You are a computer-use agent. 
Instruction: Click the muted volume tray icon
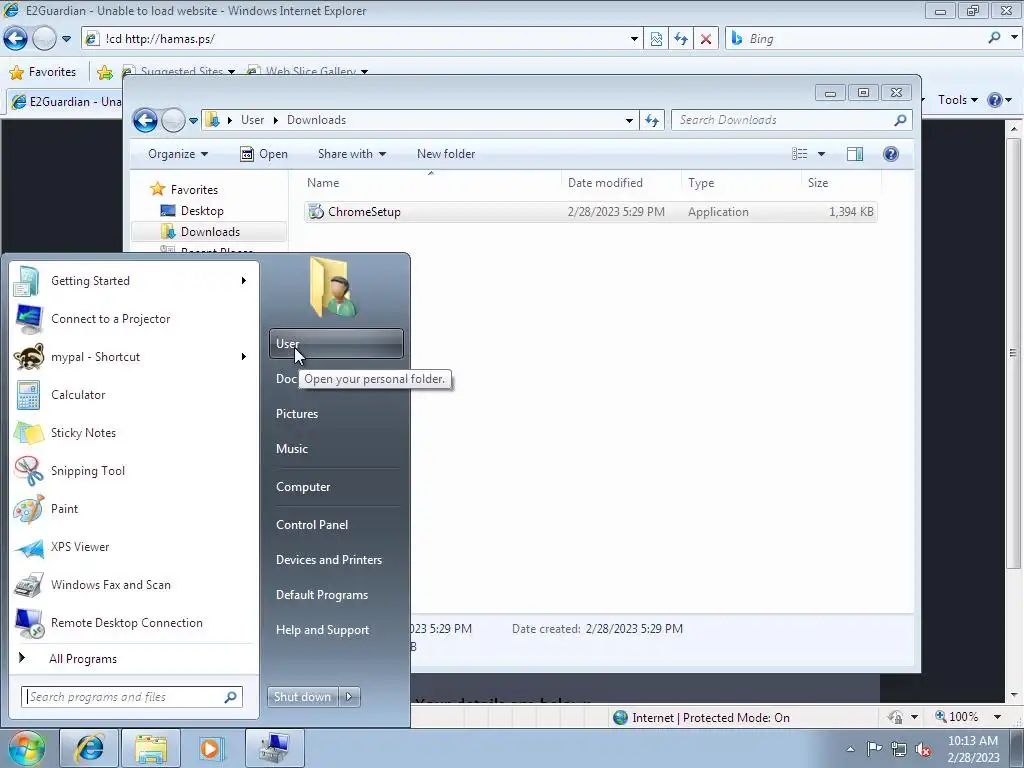point(923,749)
